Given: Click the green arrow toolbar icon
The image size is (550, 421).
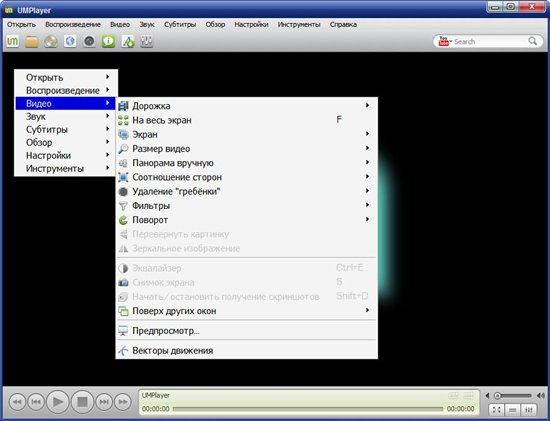Looking at the screenshot, I should point(128,42).
